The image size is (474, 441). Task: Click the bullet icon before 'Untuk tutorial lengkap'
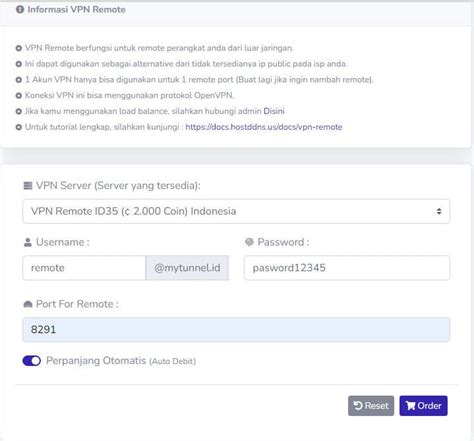pos(19,127)
